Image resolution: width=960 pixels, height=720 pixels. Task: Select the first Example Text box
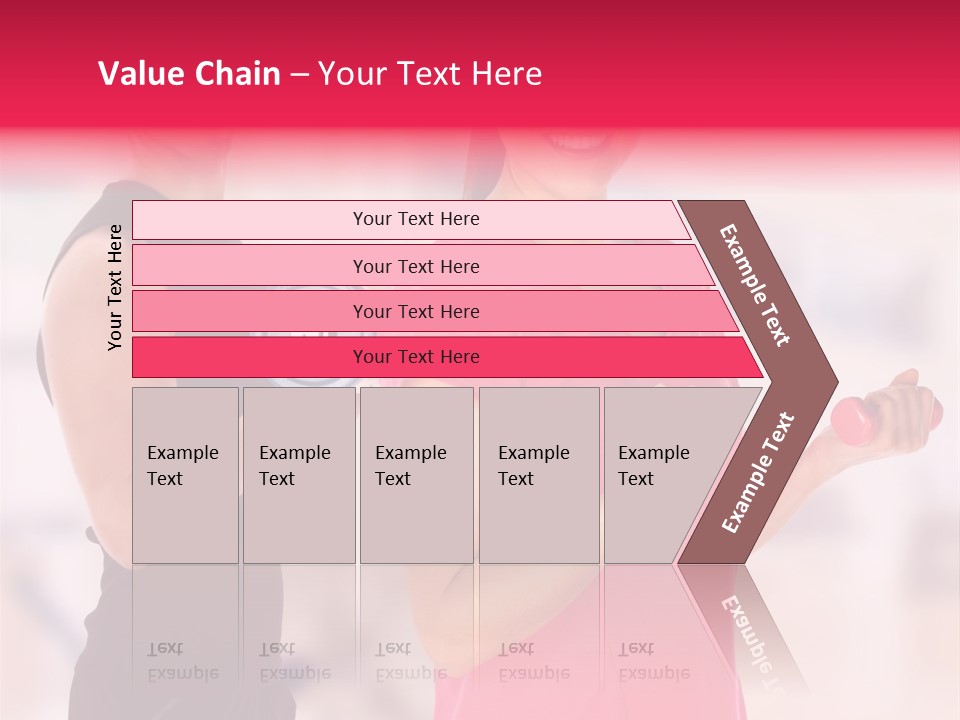point(186,475)
